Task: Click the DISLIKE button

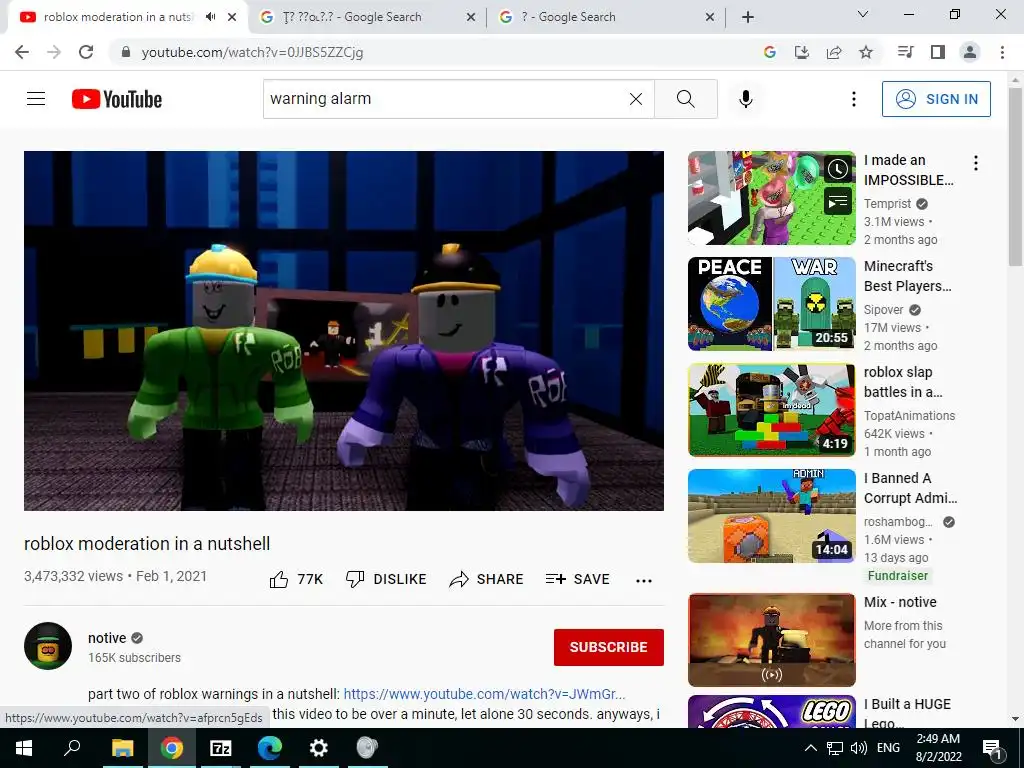Action: pyautogui.click(x=386, y=579)
